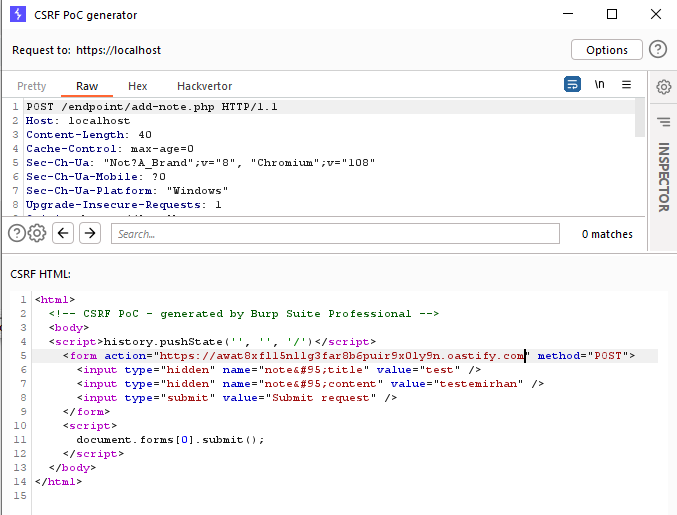The width and height of the screenshot is (677, 515).
Task: Click the Sec-Ch-Ua header with Chromium value
Action: 200,163
